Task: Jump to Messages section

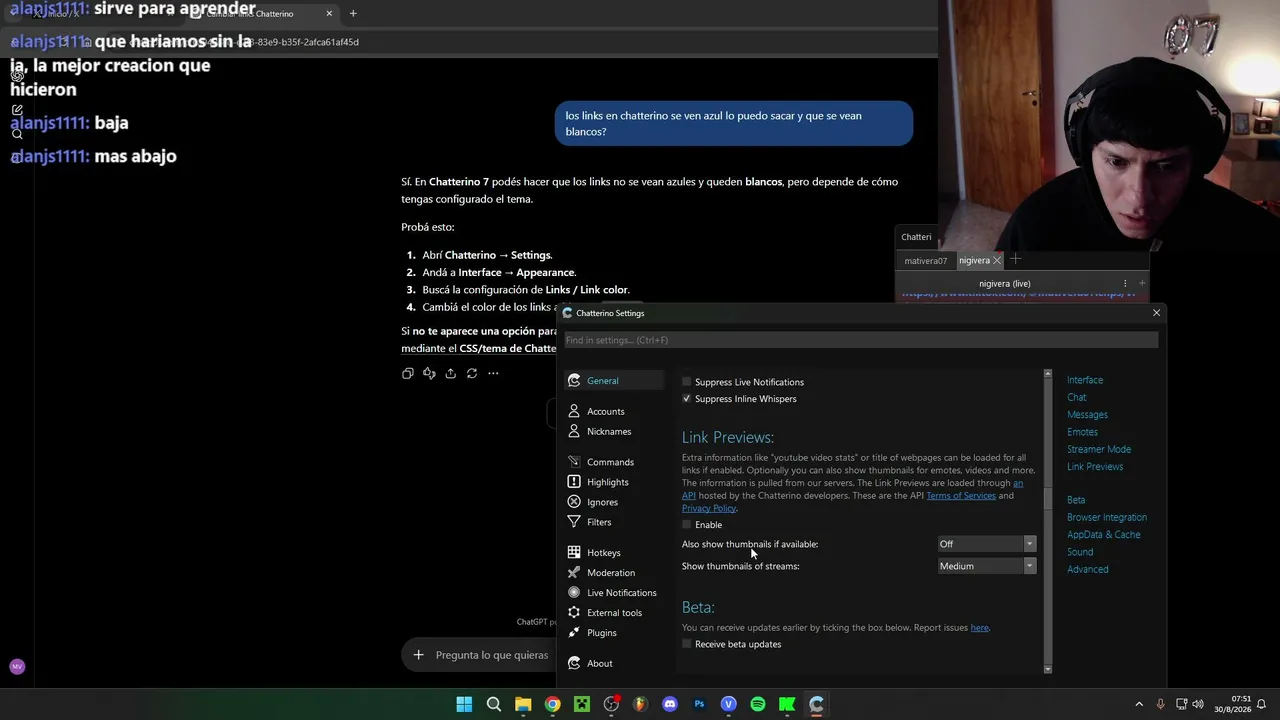Action: (x=1087, y=415)
